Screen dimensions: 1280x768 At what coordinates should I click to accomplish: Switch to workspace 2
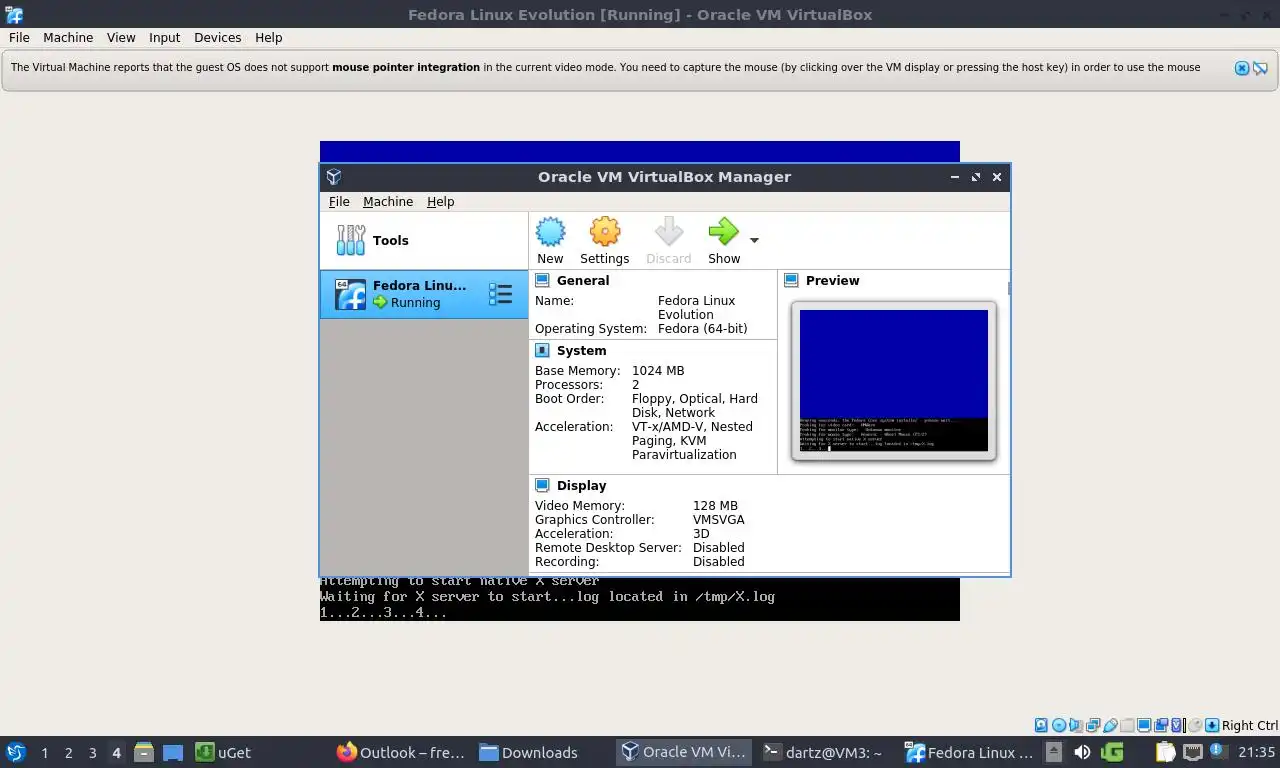[68, 753]
